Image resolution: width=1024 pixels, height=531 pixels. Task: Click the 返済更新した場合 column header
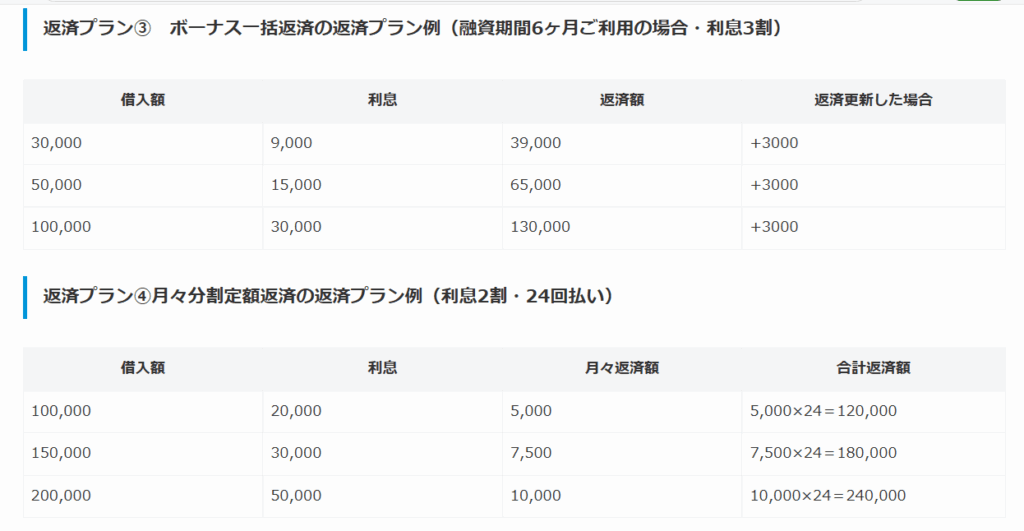coord(873,100)
